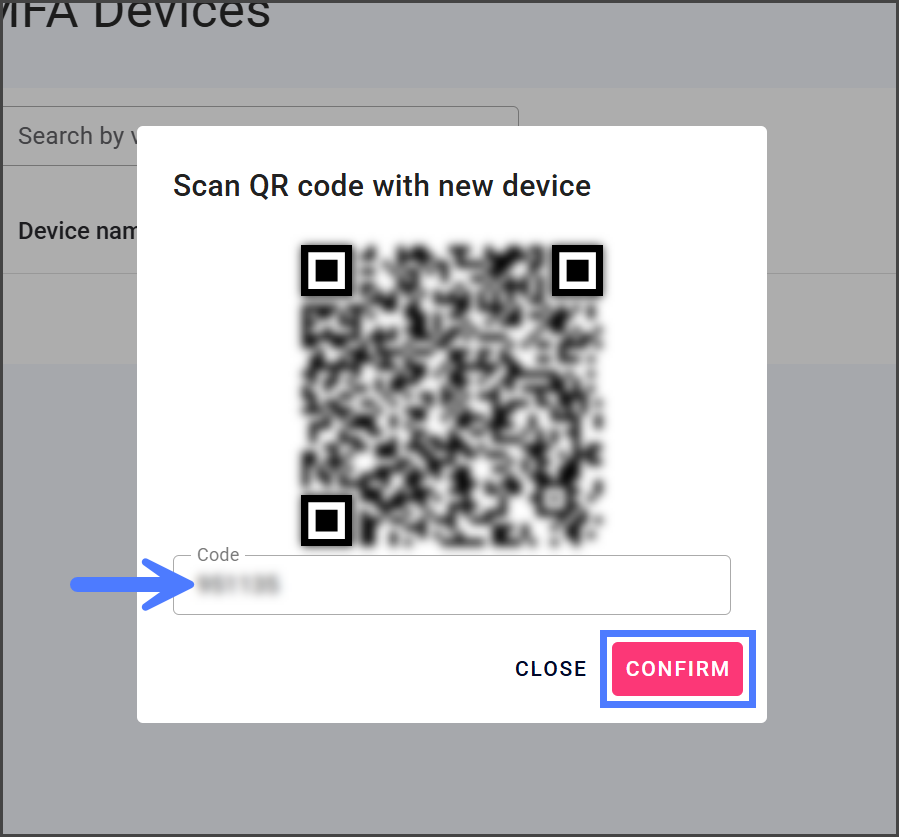Viewport: 899px width, 837px height.
Task: Click the "Scan QR code with new device" title
Action: (382, 186)
